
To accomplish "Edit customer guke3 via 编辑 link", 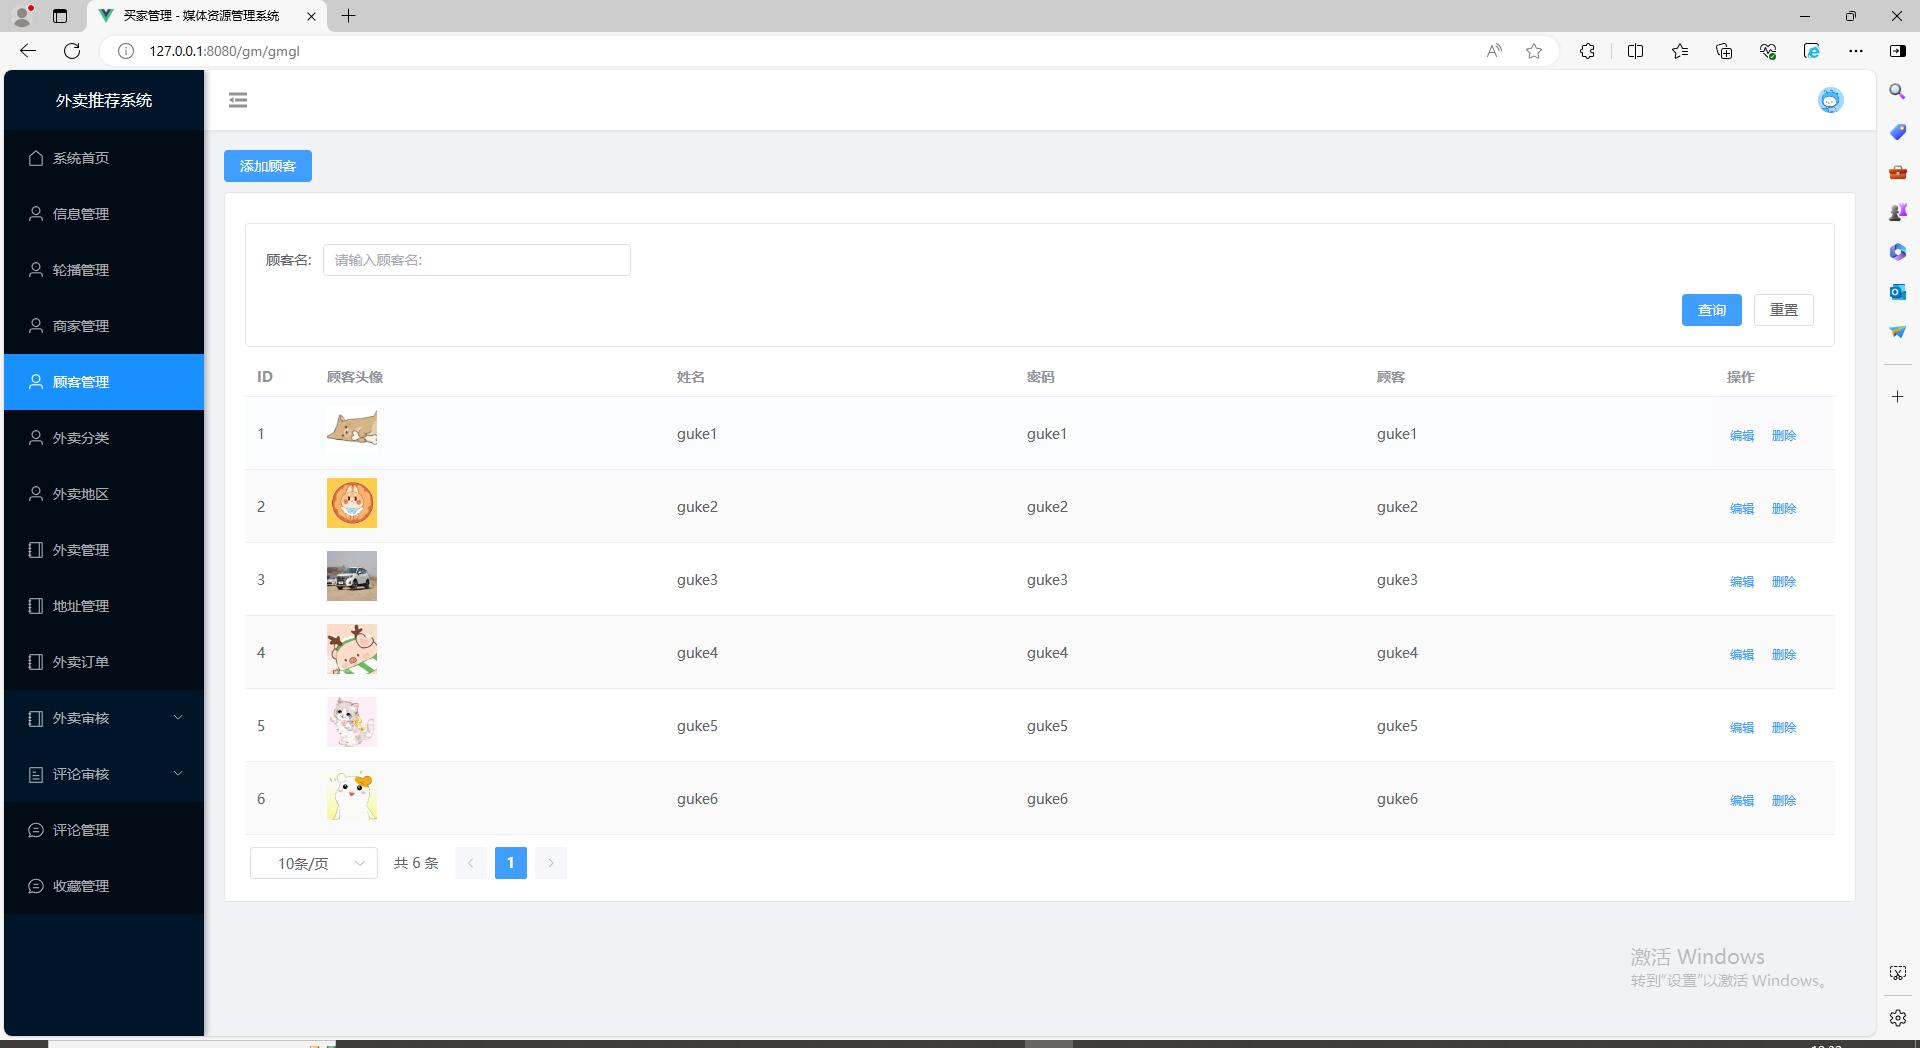I will (1742, 581).
